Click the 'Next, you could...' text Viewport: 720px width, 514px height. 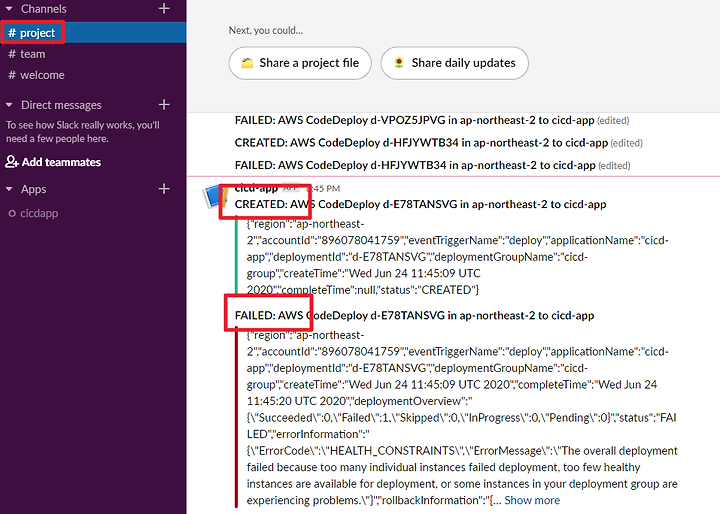[x=266, y=31]
